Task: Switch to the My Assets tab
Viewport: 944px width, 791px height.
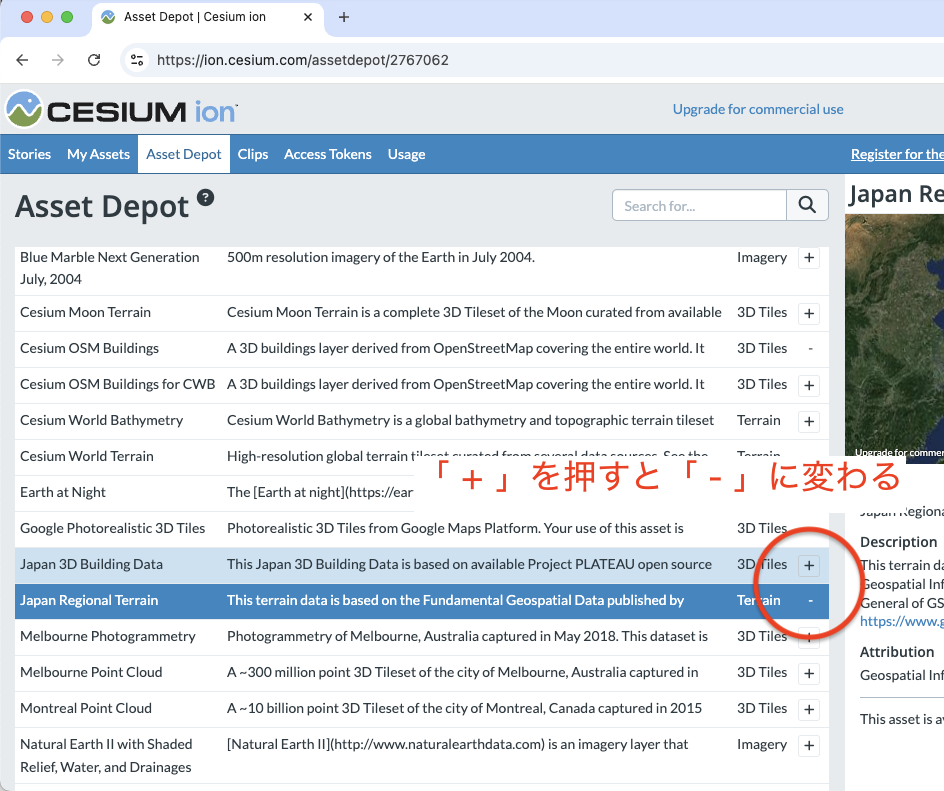Action: point(98,154)
